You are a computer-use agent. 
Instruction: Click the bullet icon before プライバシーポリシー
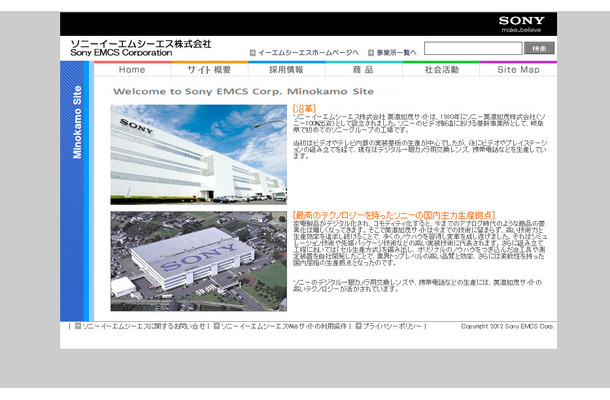pyautogui.click(x=359, y=326)
